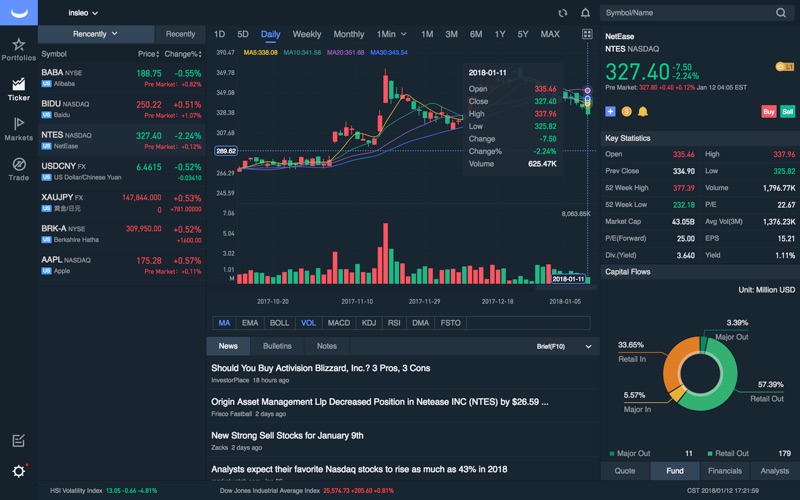
Task: Open the News tab
Action: (x=228, y=346)
